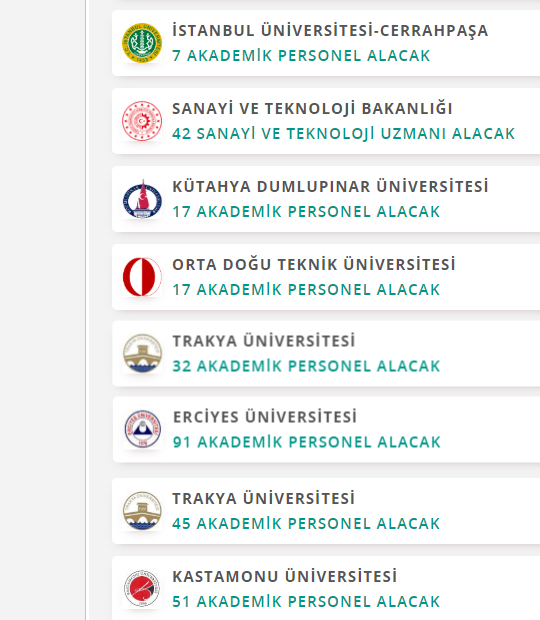Click the Orta Doğu Teknik Üniversitesi logo
Image resolution: width=540 pixels, height=620 pixels.
[x=142, y=277]
